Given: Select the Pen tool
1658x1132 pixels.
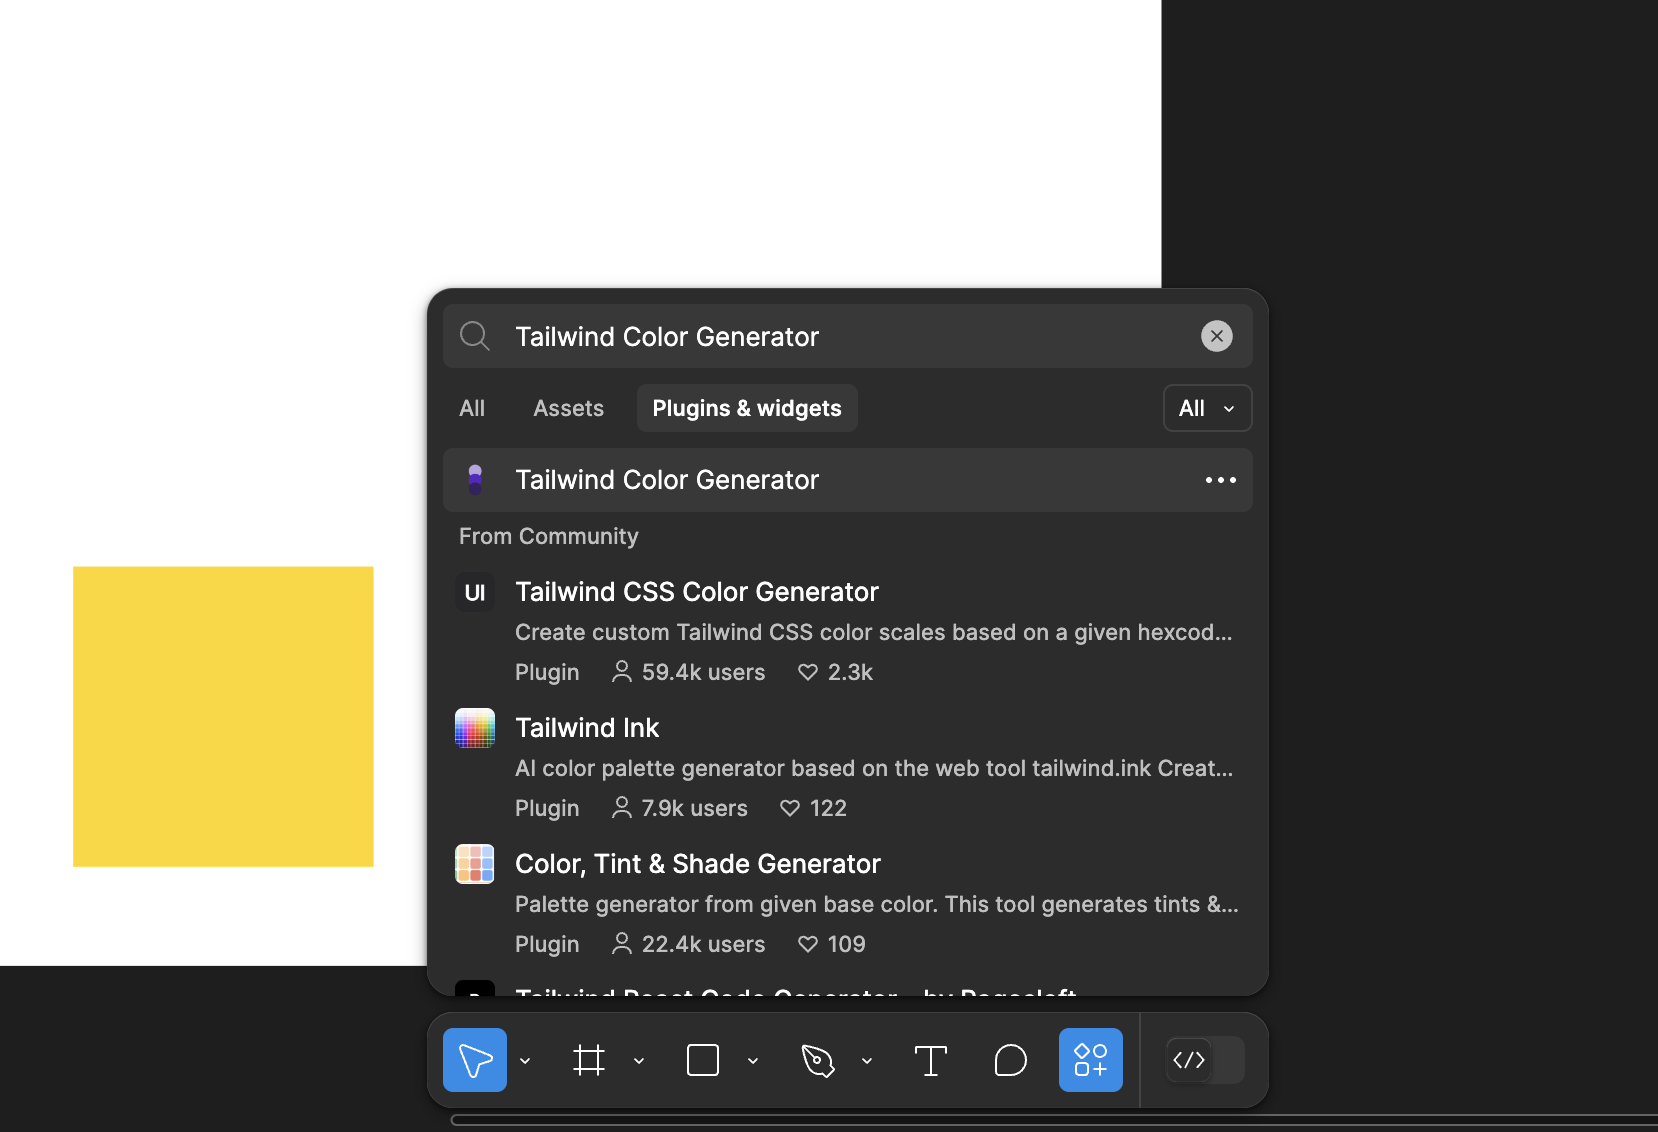Looking at the screenshot, I should coord(818,1060).
